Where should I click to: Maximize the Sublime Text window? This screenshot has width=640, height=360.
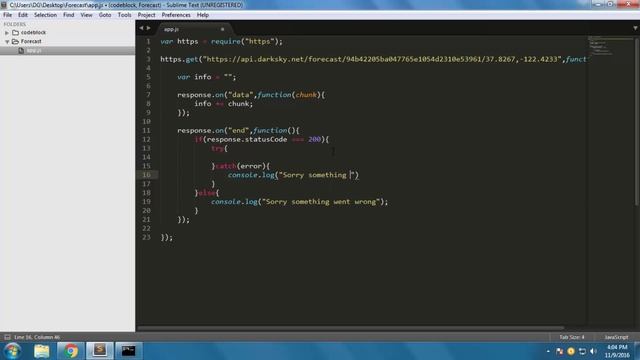[x=610, y=4]
